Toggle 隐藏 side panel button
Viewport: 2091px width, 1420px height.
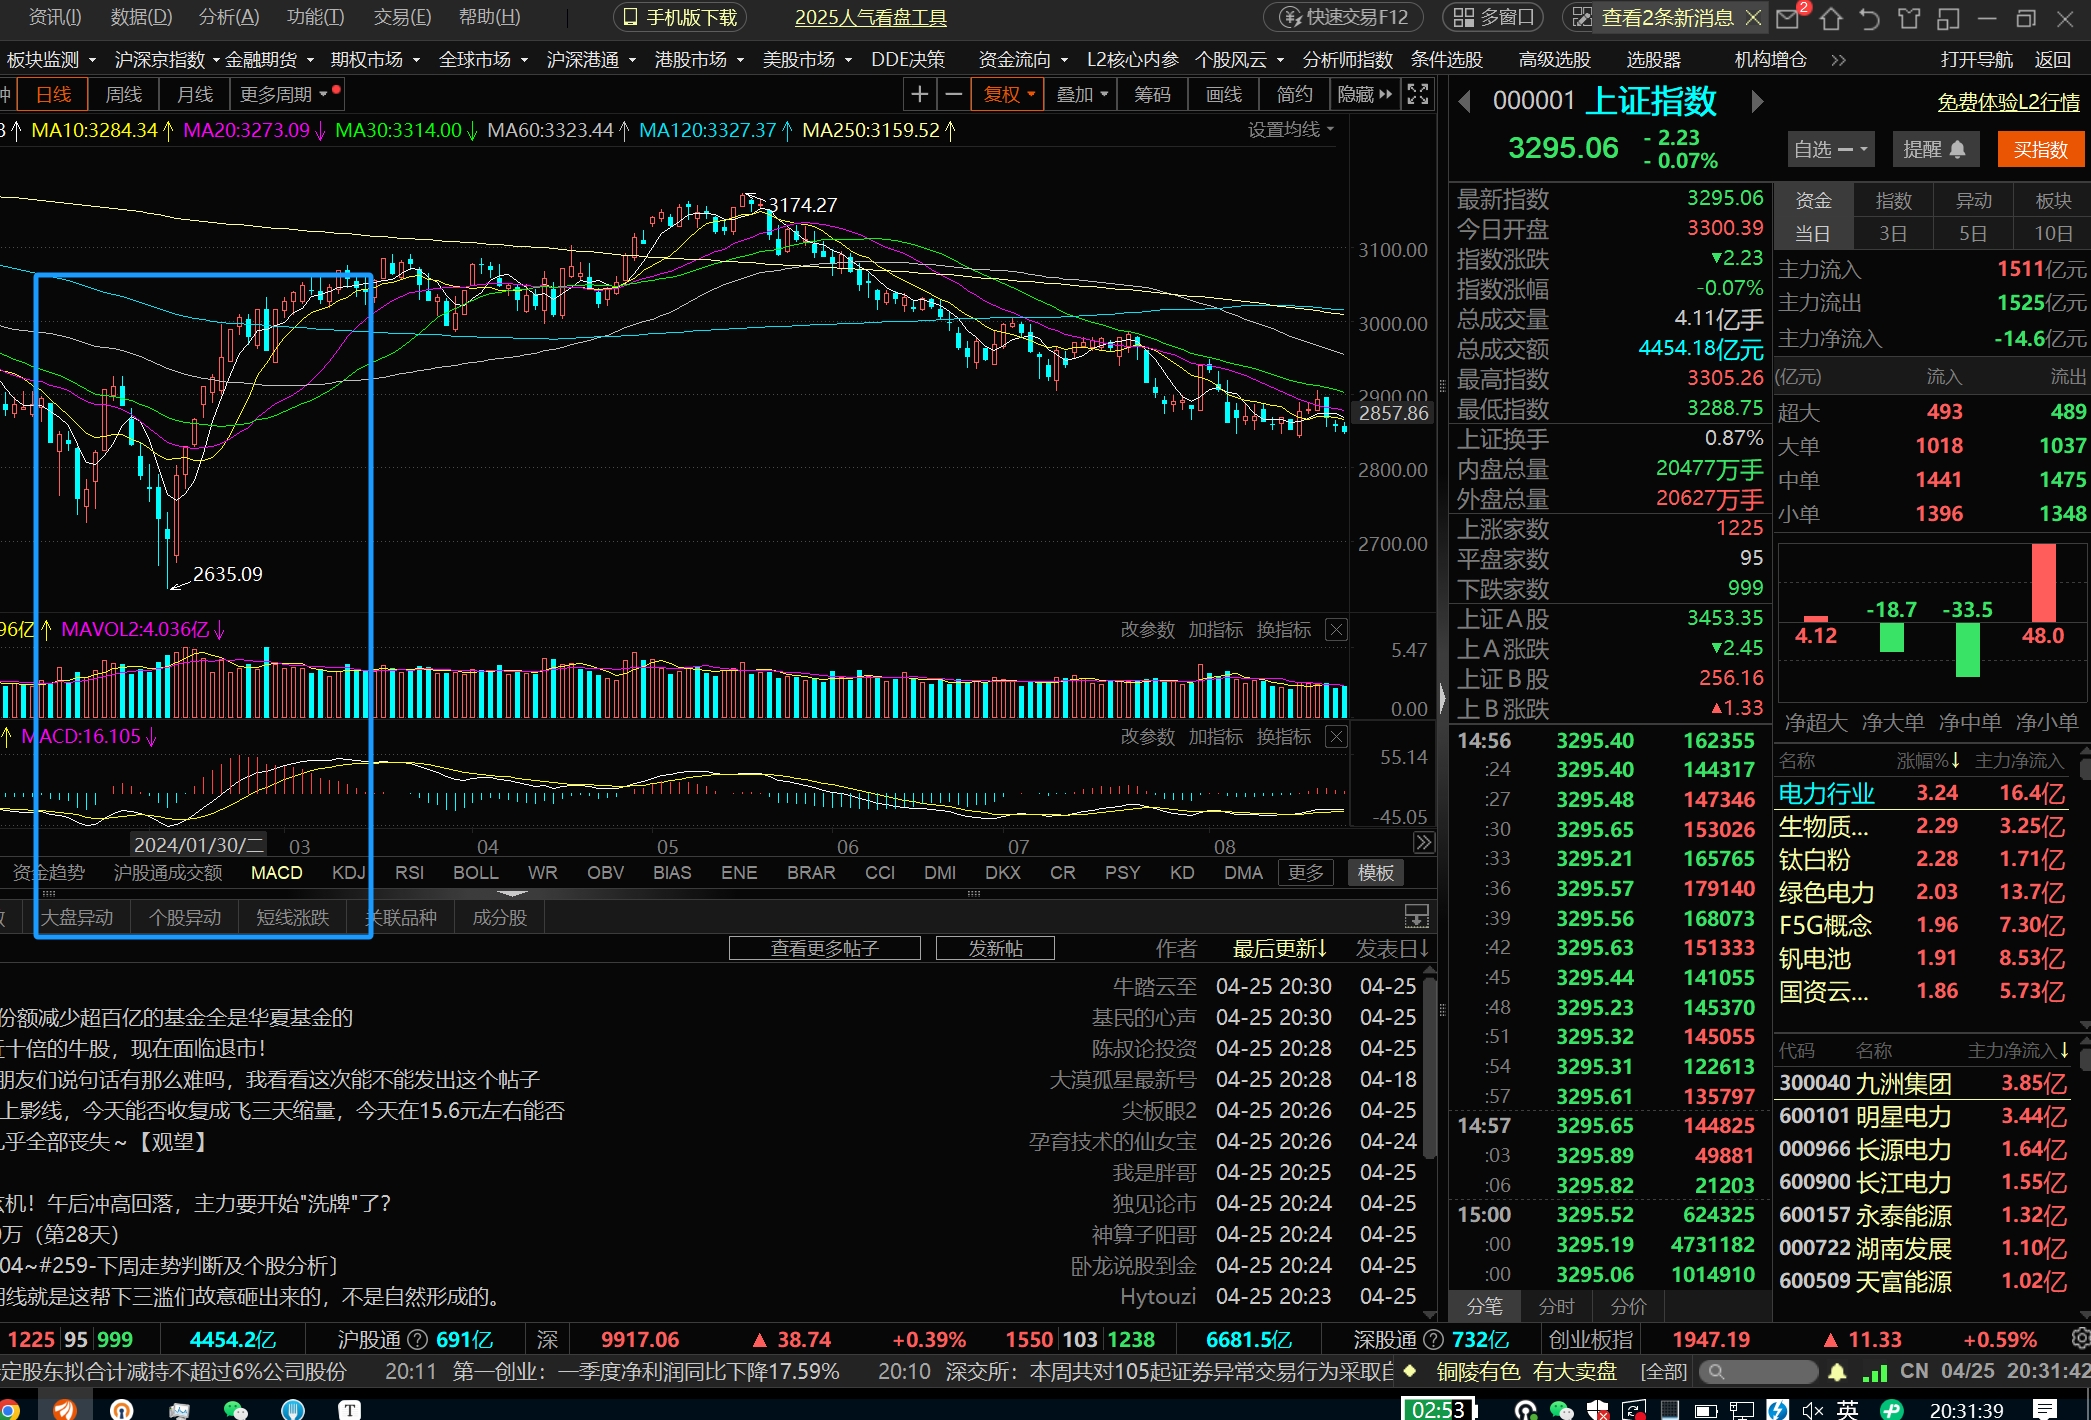(1364, 95)
